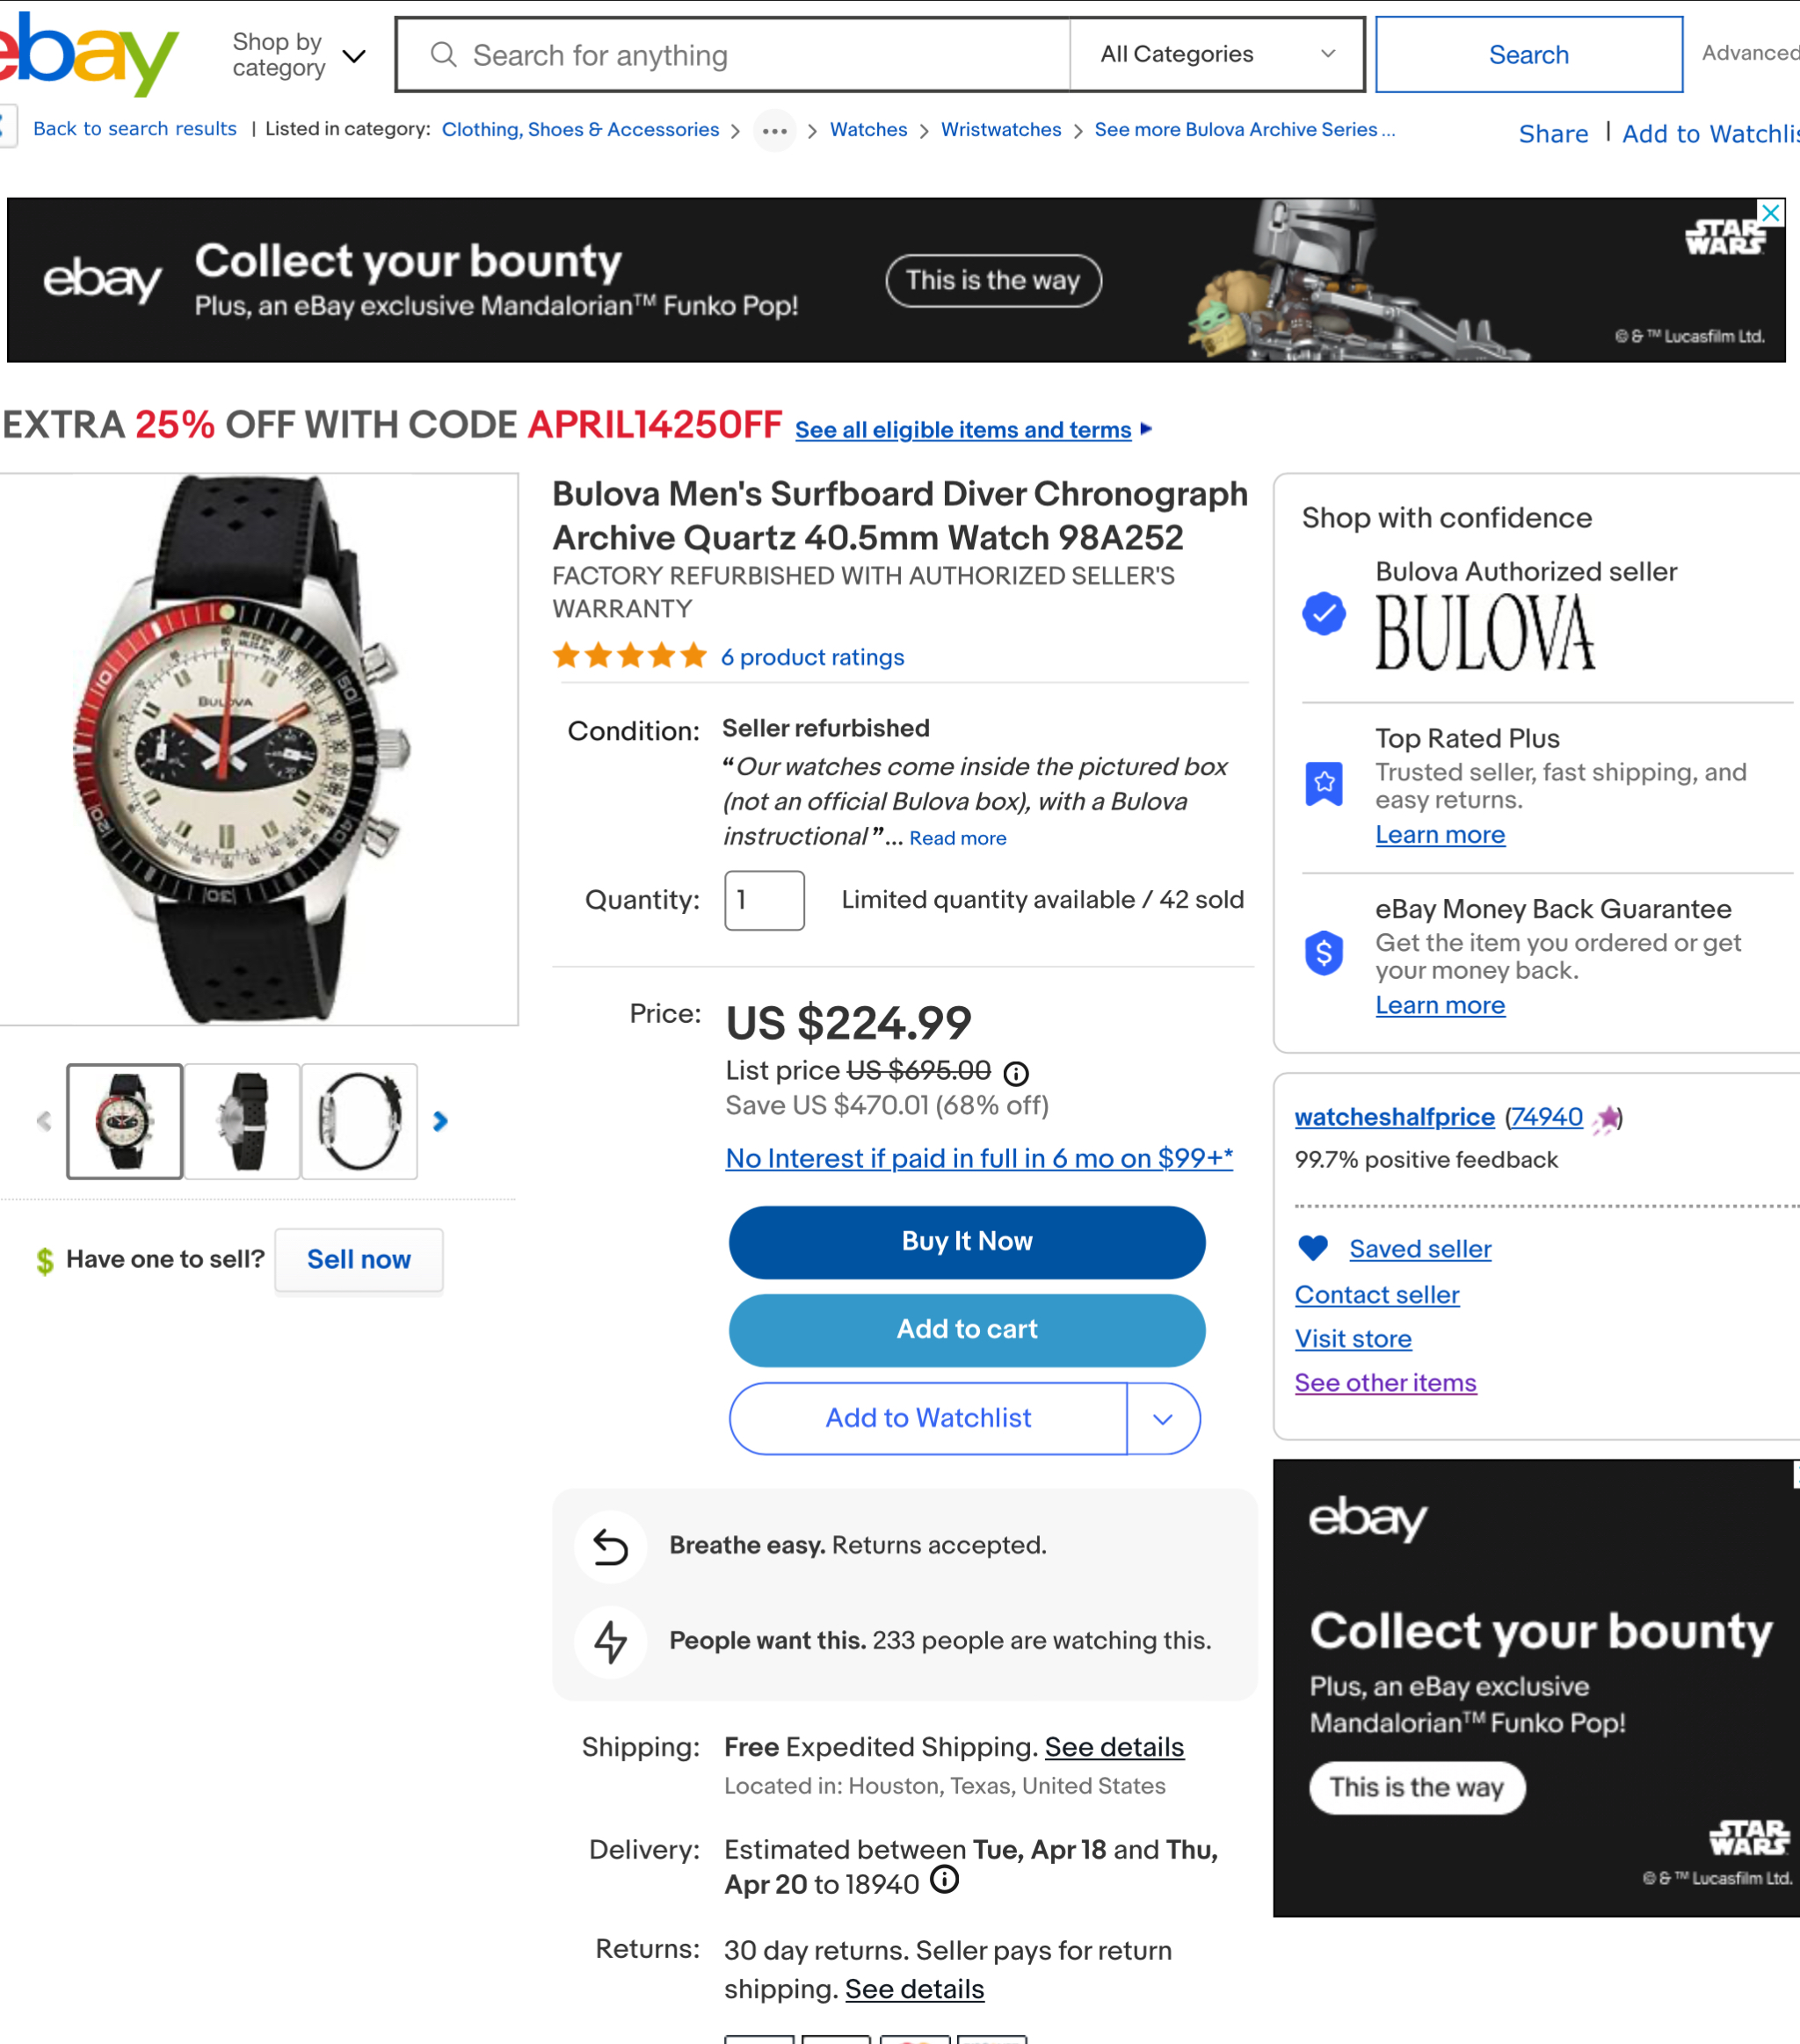Expand the Add to Watchlist options arrow
The width and height of the screenshot is (1800, 2044).
[1162, 1418]
